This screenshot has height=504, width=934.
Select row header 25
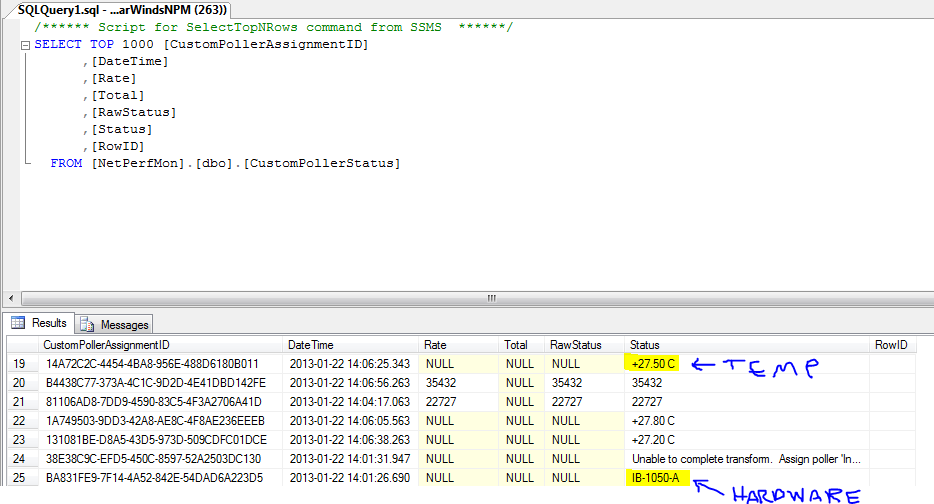tap(22, 478)
